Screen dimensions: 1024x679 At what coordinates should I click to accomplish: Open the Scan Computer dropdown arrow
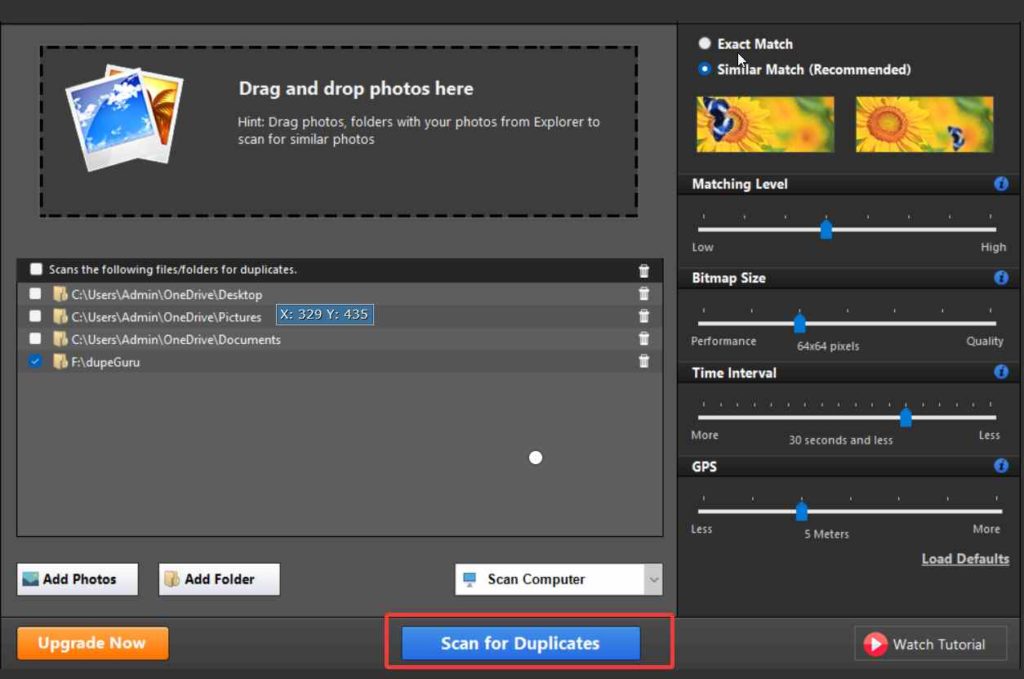[x=653, y=580]
